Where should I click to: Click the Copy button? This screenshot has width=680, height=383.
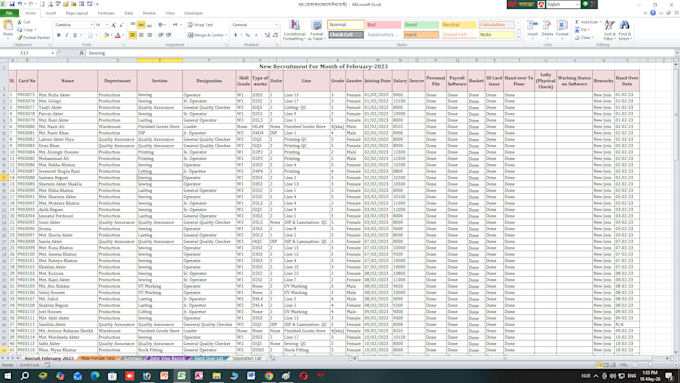(x=26, y=30)
